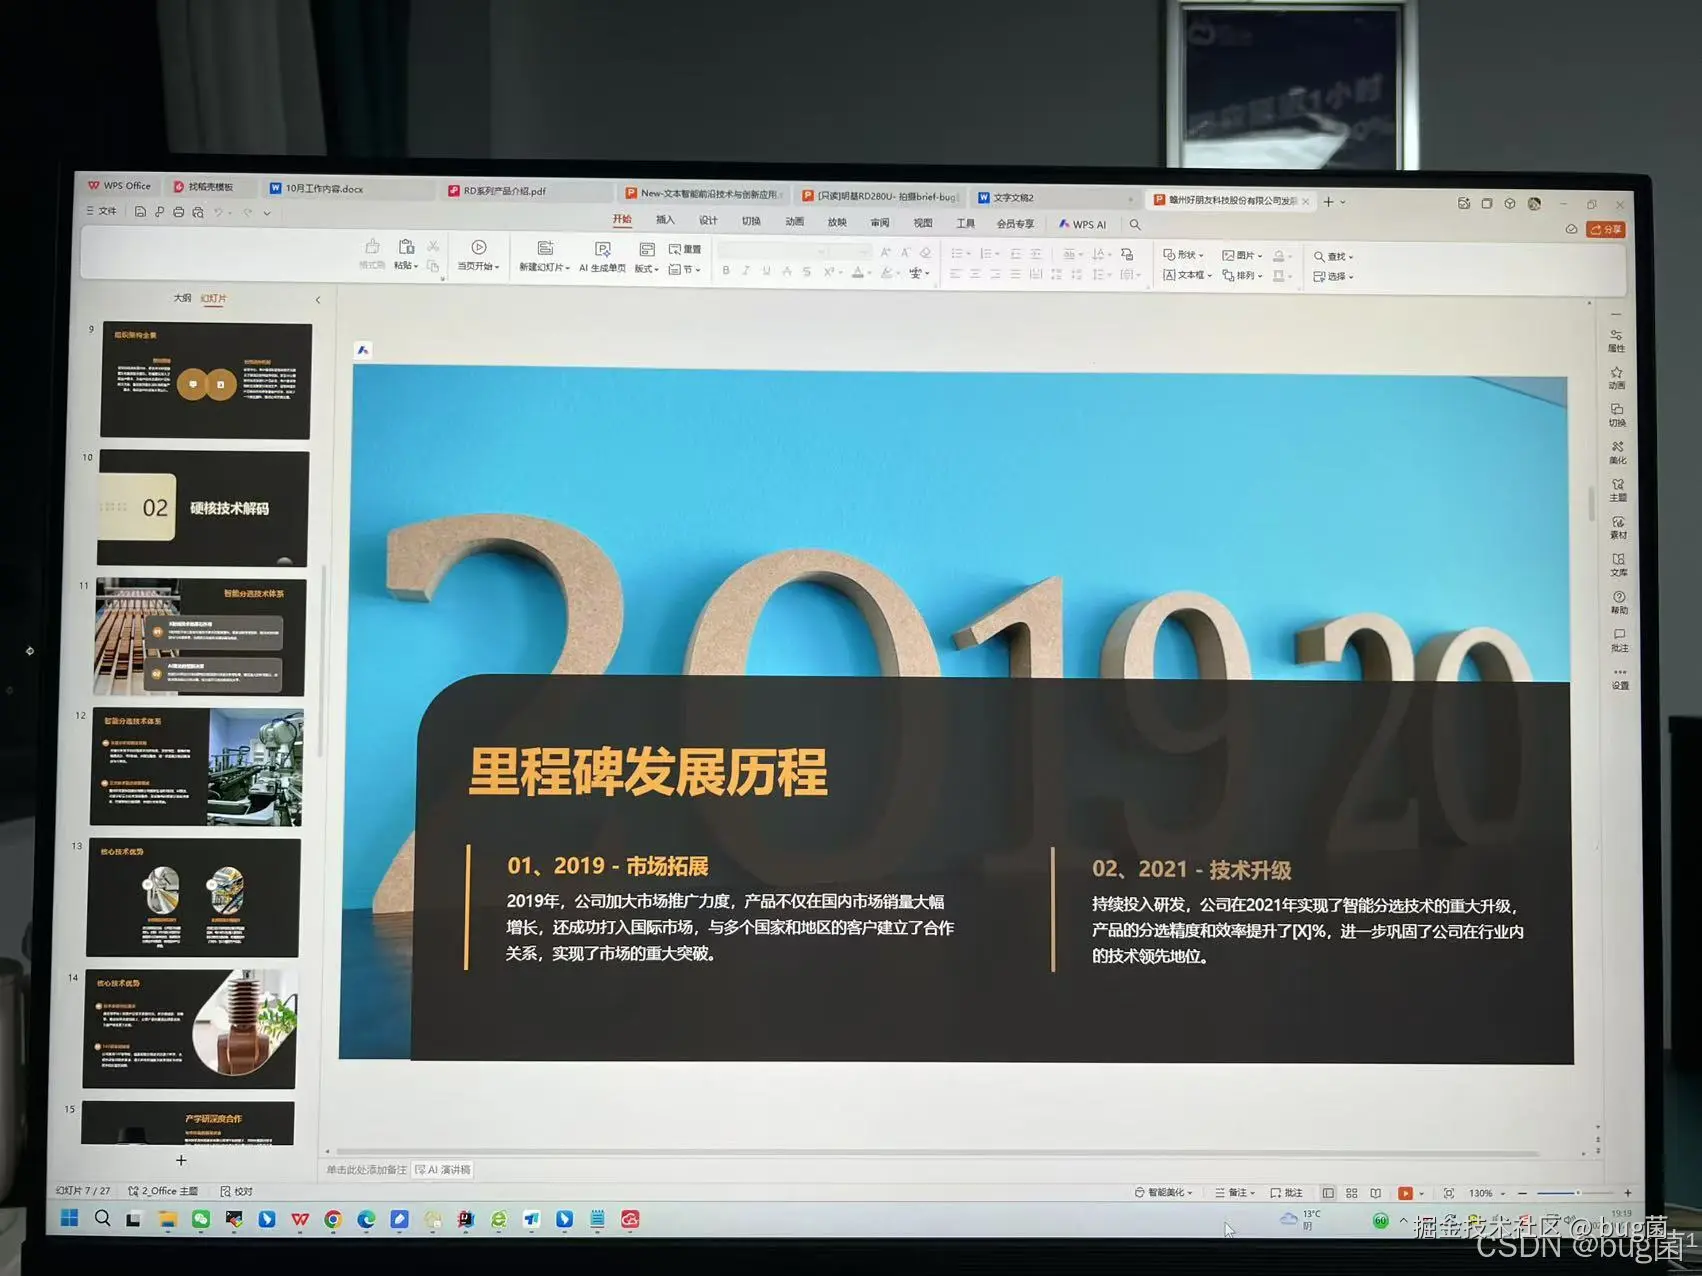Open the 动画 animation panel in right sidebar
This screenshot has width=1702, height=1276.
click(1617, 378)
